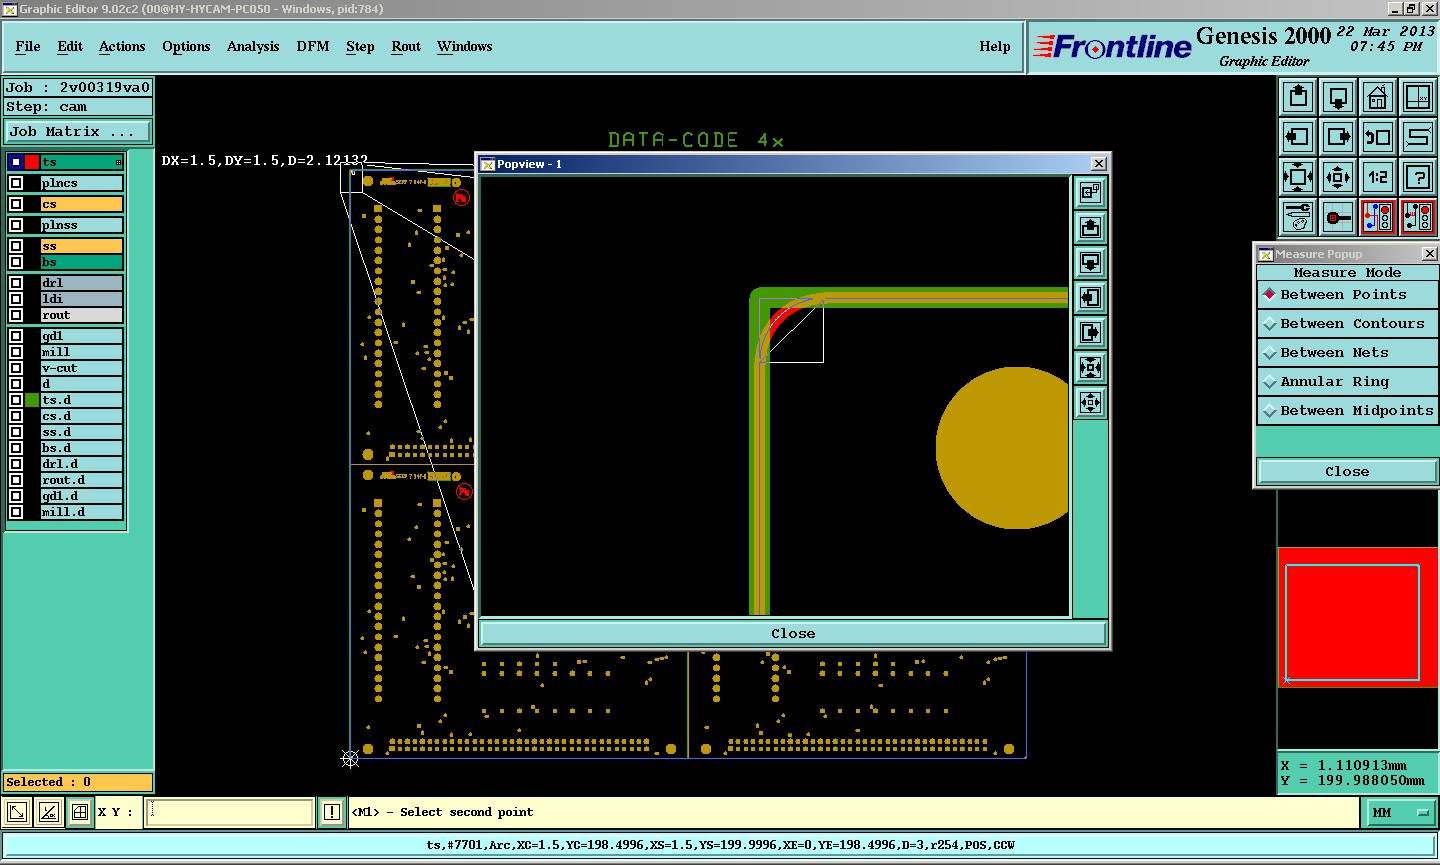The image size is (1440, 865).
Task: Open the wrench and palette settings icon
Action: 1298,217
